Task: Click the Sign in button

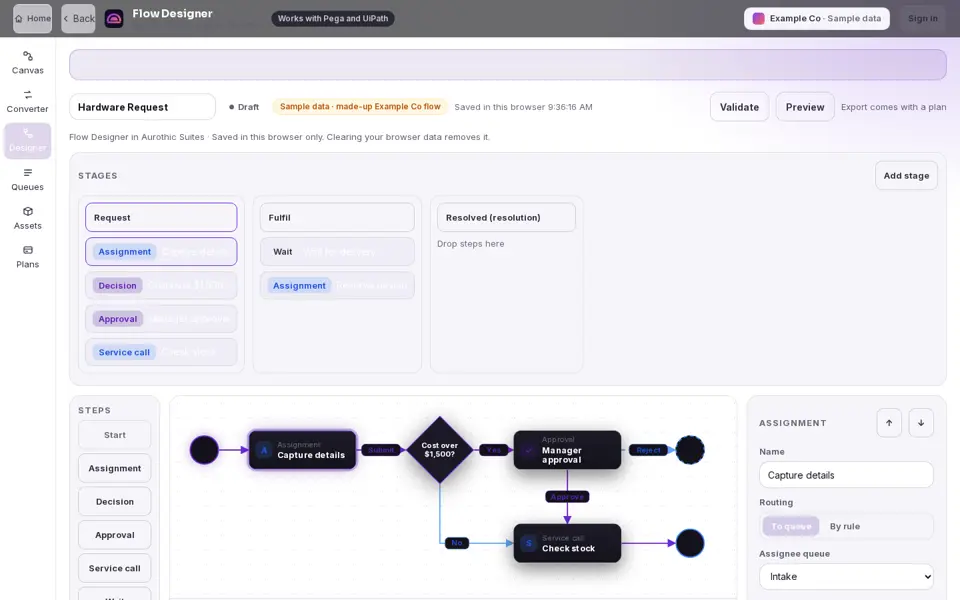Action: pyautogui.click(x=923, y=18)
